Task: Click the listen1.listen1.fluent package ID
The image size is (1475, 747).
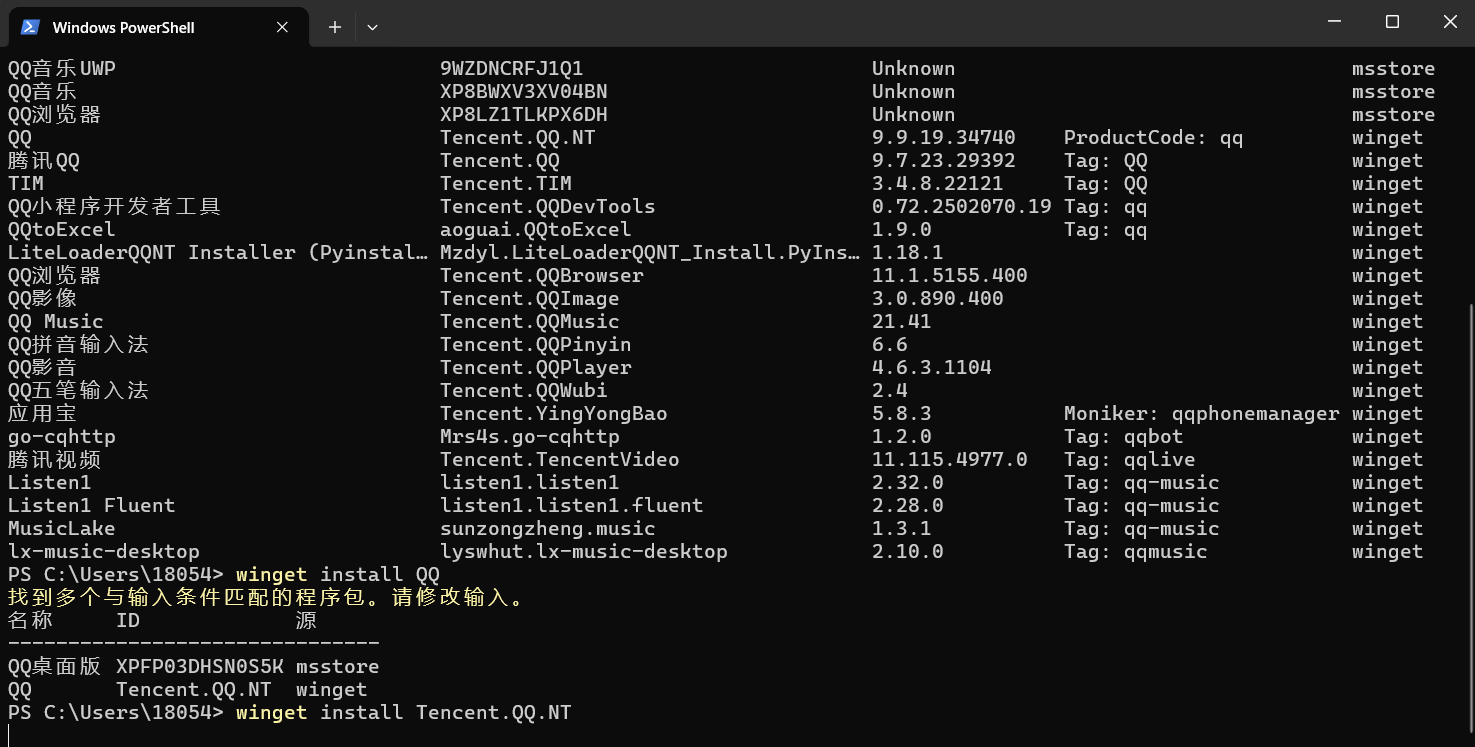Action: coord(571,506)
